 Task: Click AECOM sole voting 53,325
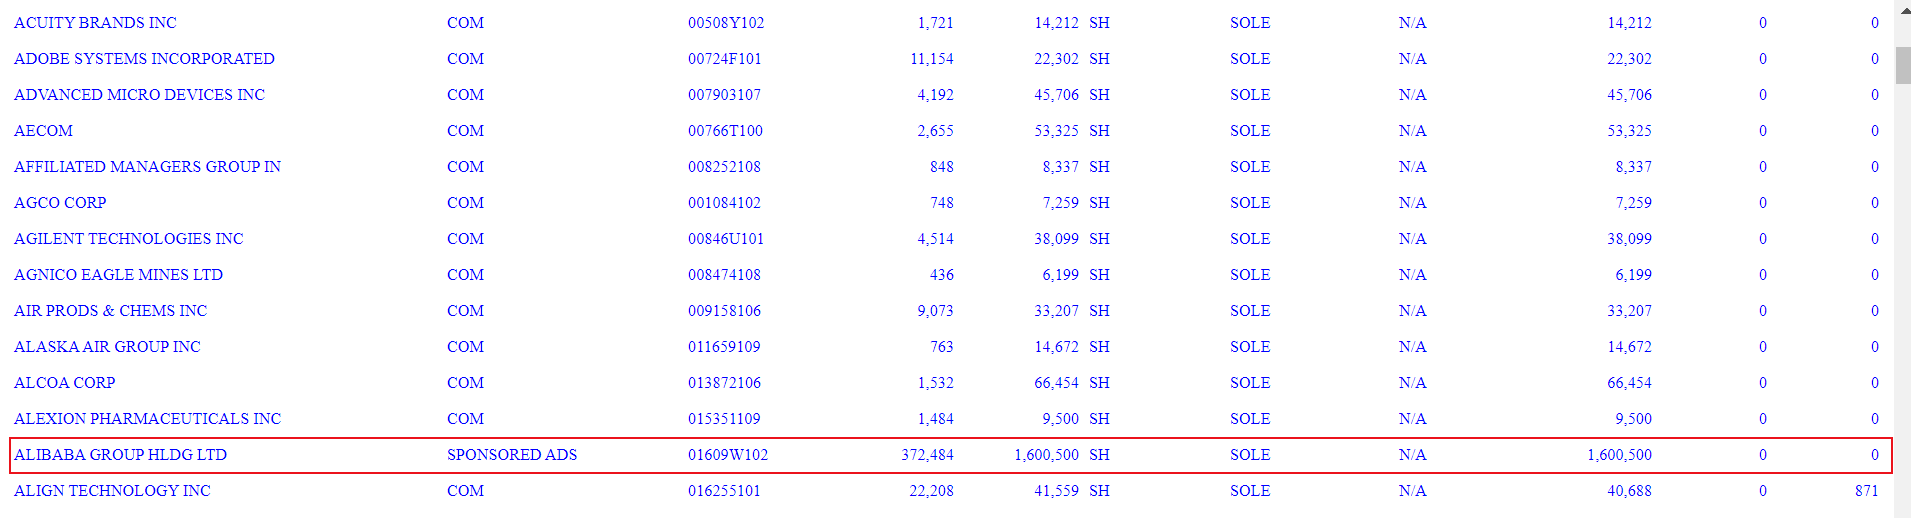[1629, 131]
